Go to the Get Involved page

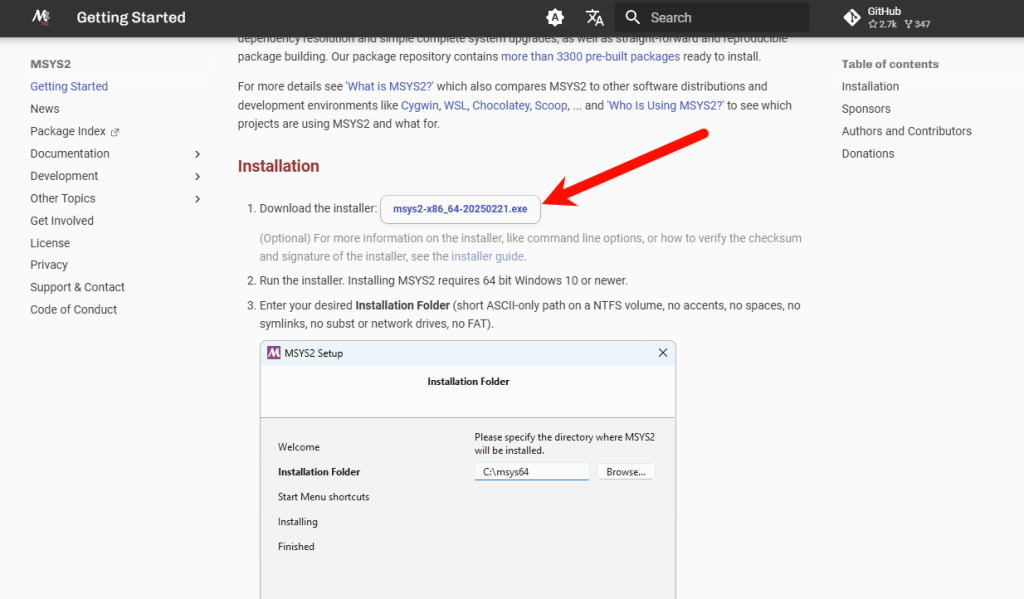pos(62,221)
